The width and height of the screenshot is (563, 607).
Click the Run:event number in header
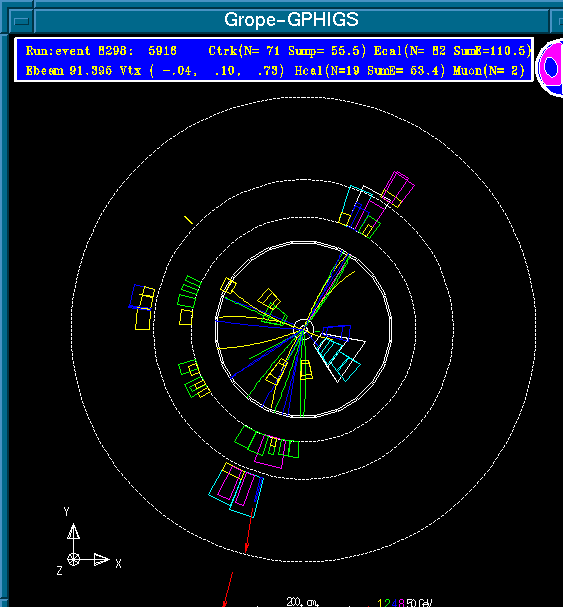pyautogui.click(x=101, y=51)
